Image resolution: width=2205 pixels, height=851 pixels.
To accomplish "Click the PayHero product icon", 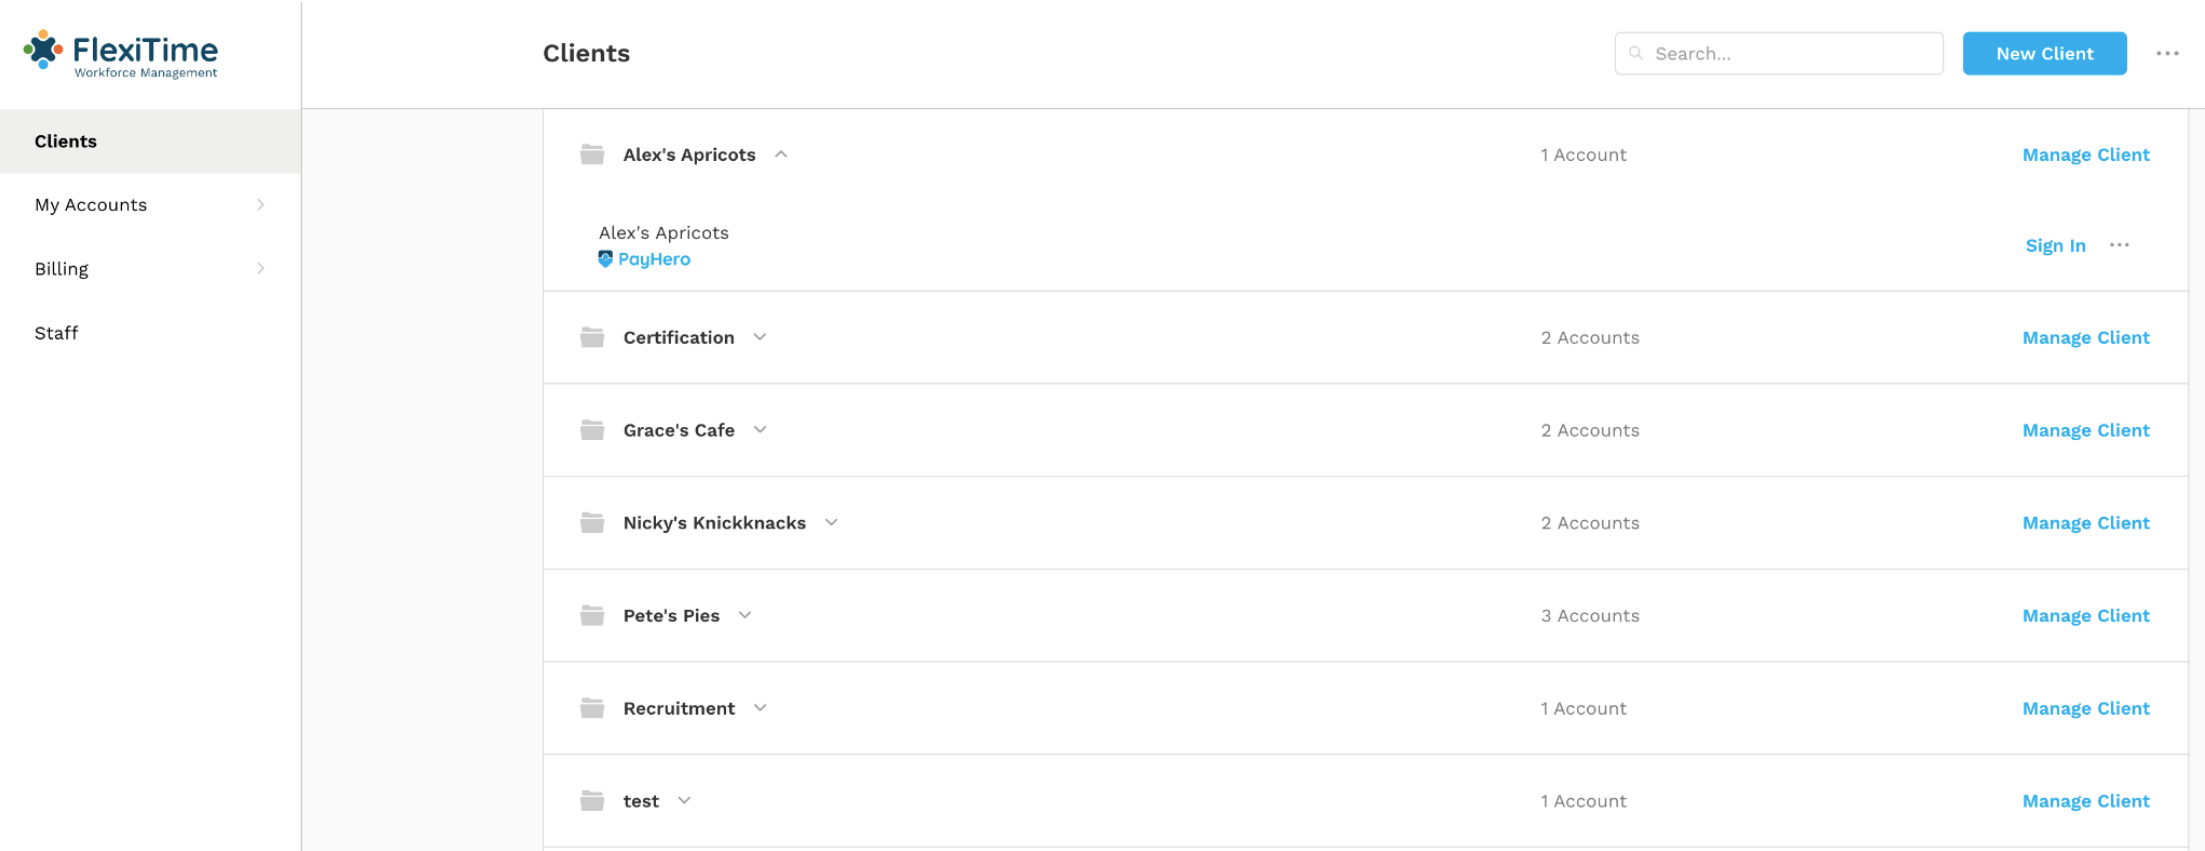I will point(605,259).
